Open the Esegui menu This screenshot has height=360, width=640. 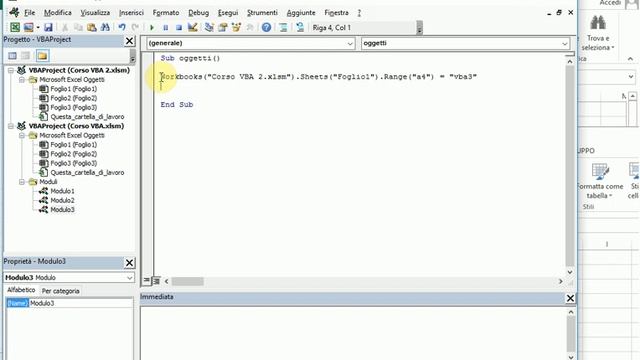click(x=228, y=13)
